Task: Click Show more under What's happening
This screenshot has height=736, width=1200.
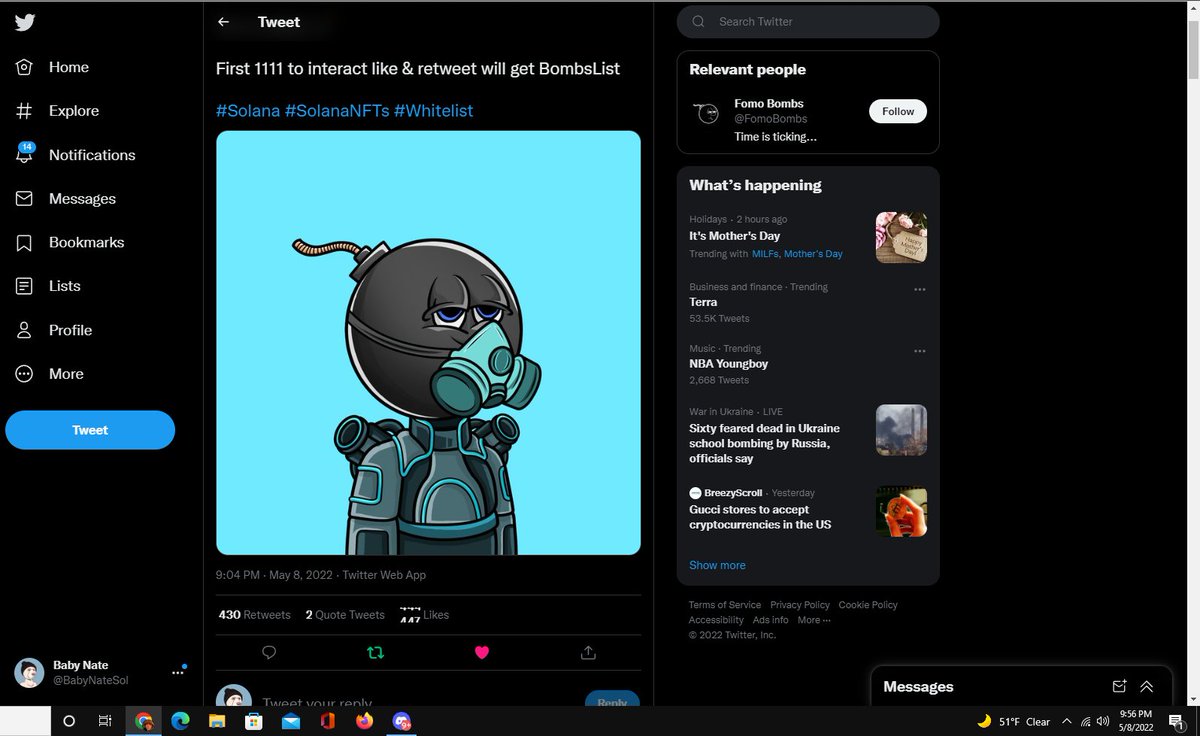Action: coord(717,565)
